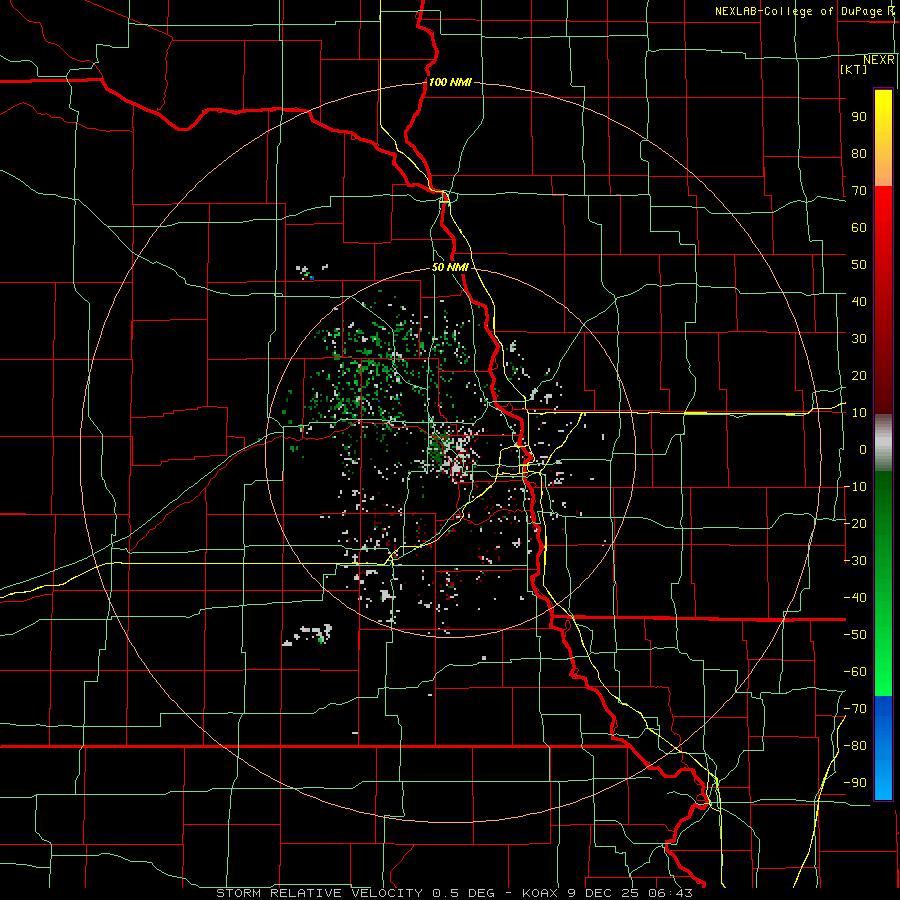Click the legend value "60"
Screen dimensions: 900x900
point(859,227)
